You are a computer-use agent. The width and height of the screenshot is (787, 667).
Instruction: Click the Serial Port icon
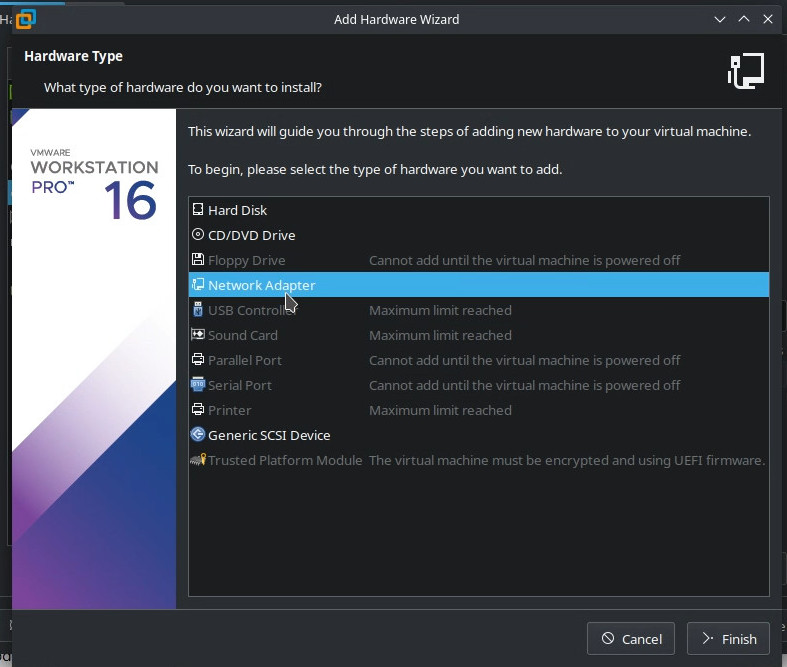click(198, 385)
